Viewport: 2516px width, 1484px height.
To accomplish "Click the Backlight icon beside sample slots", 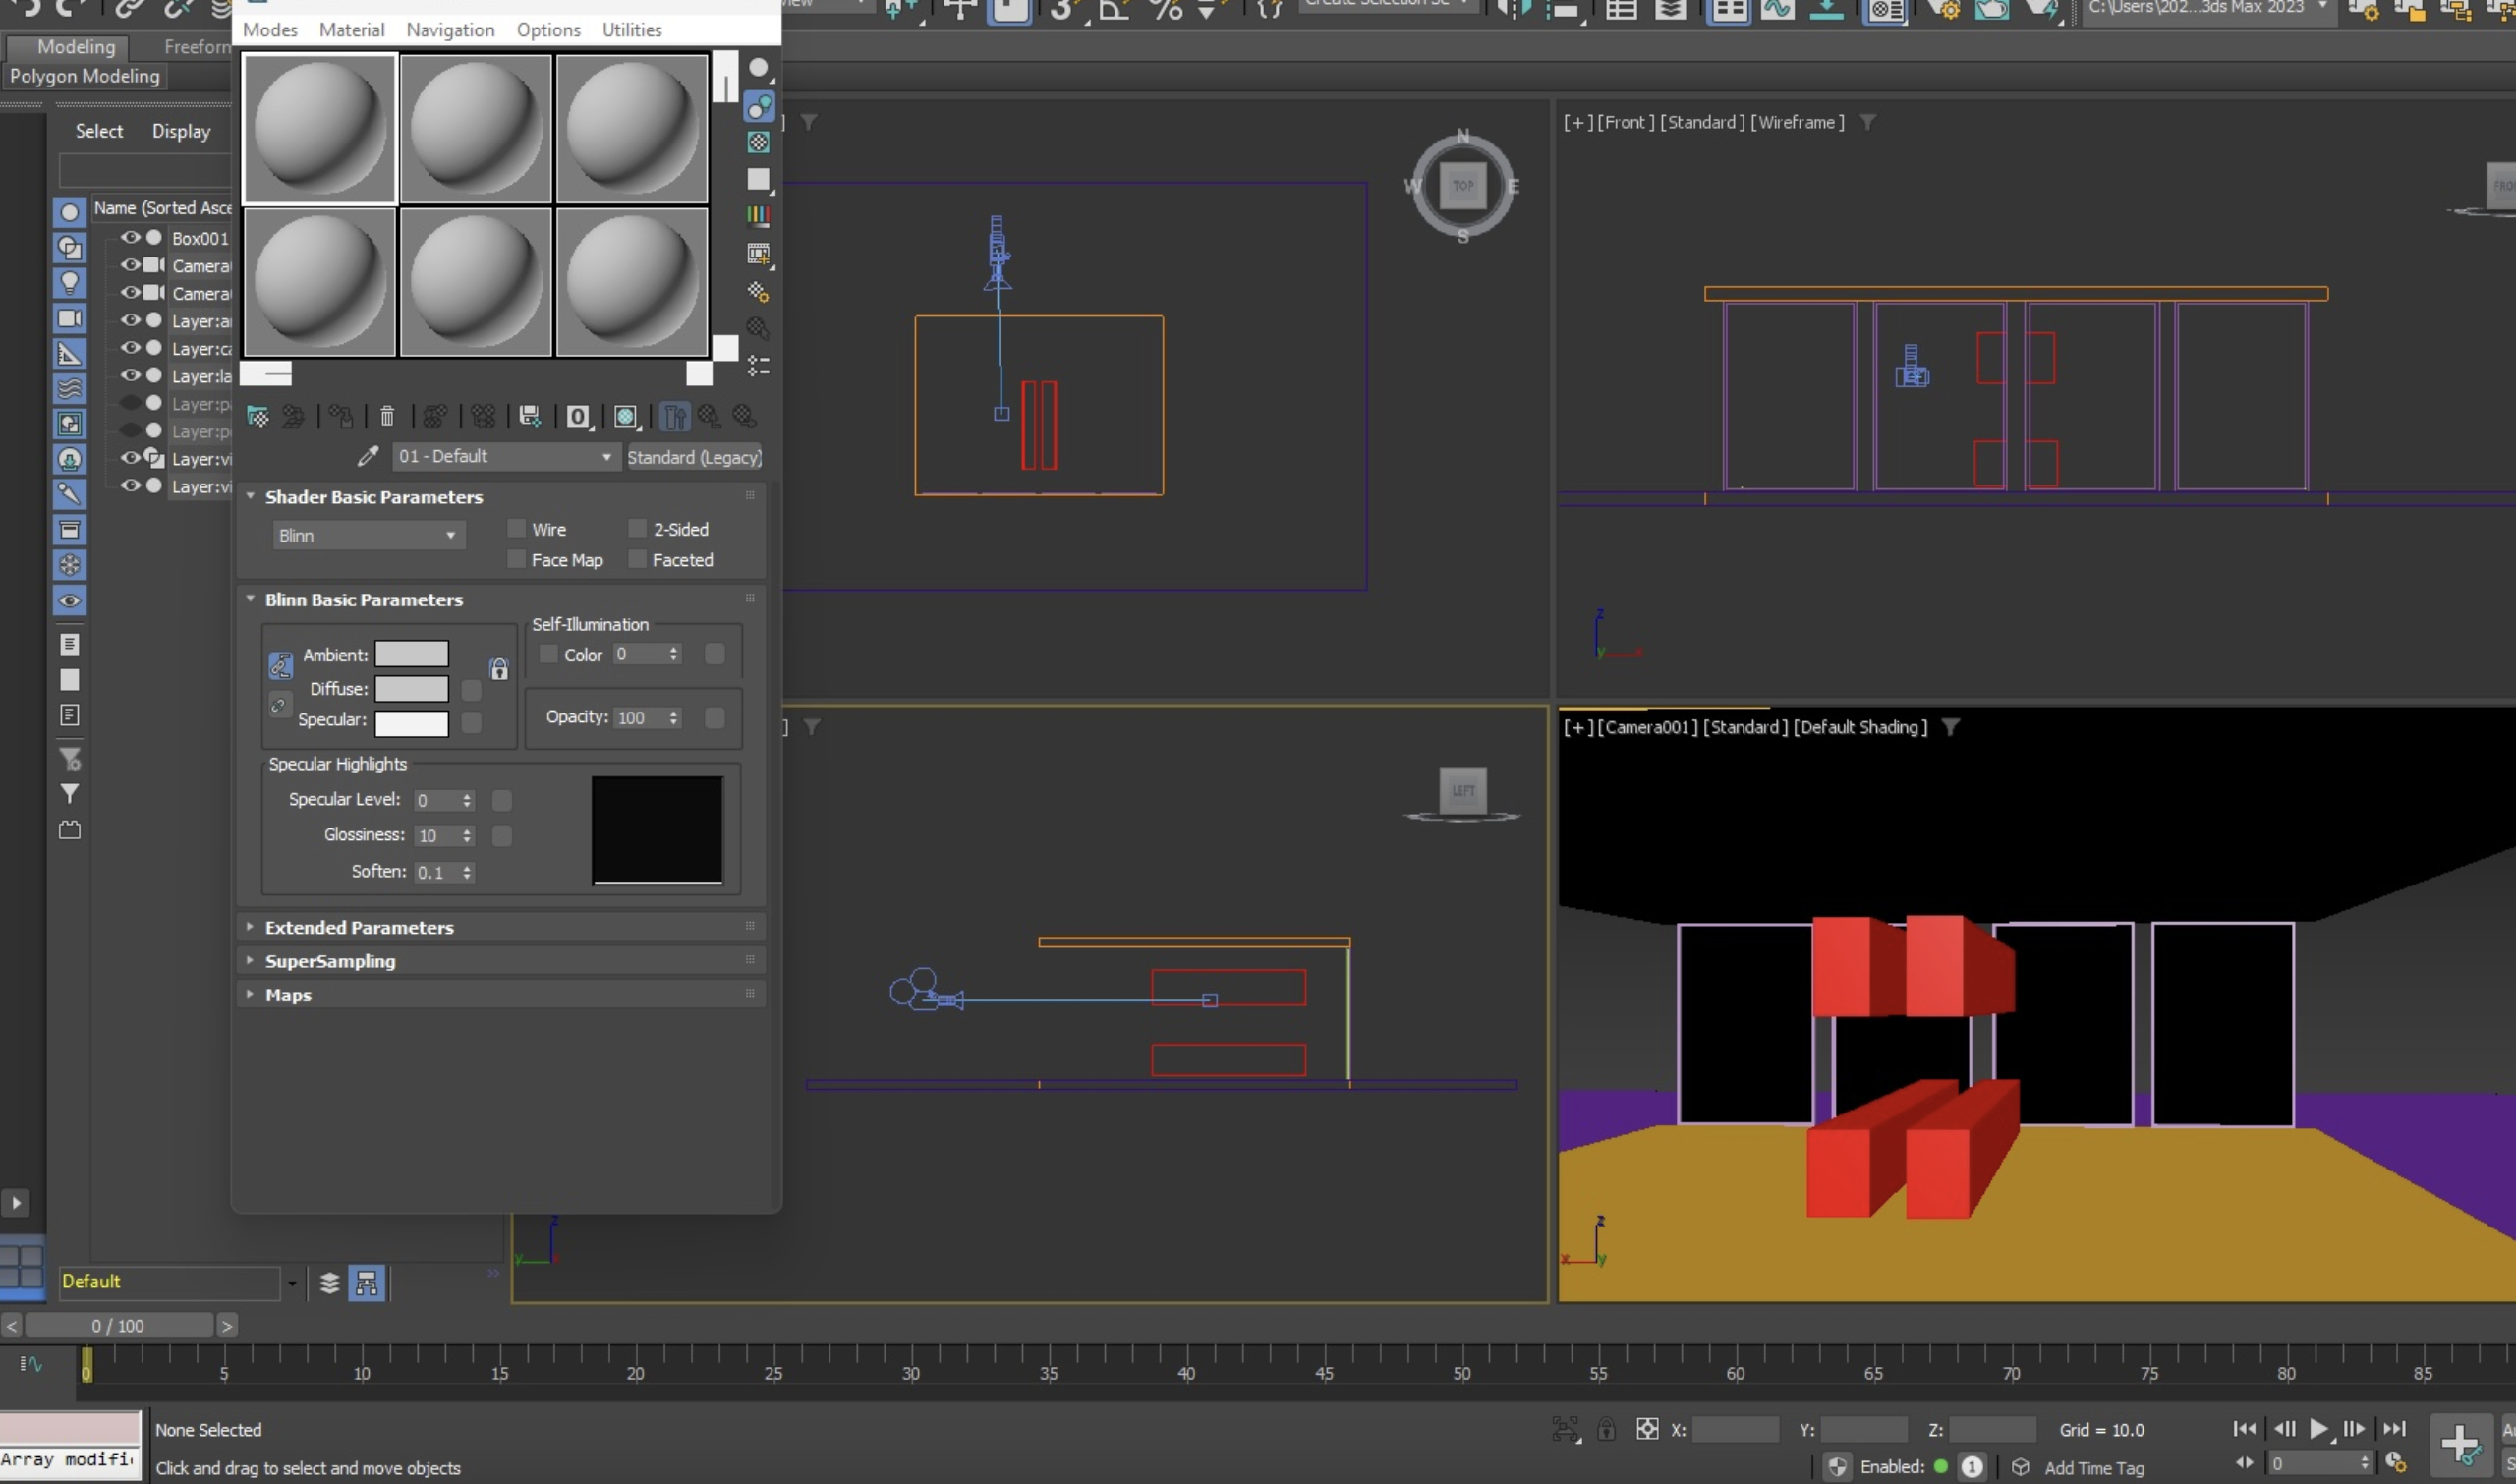I will click(759, 106).
